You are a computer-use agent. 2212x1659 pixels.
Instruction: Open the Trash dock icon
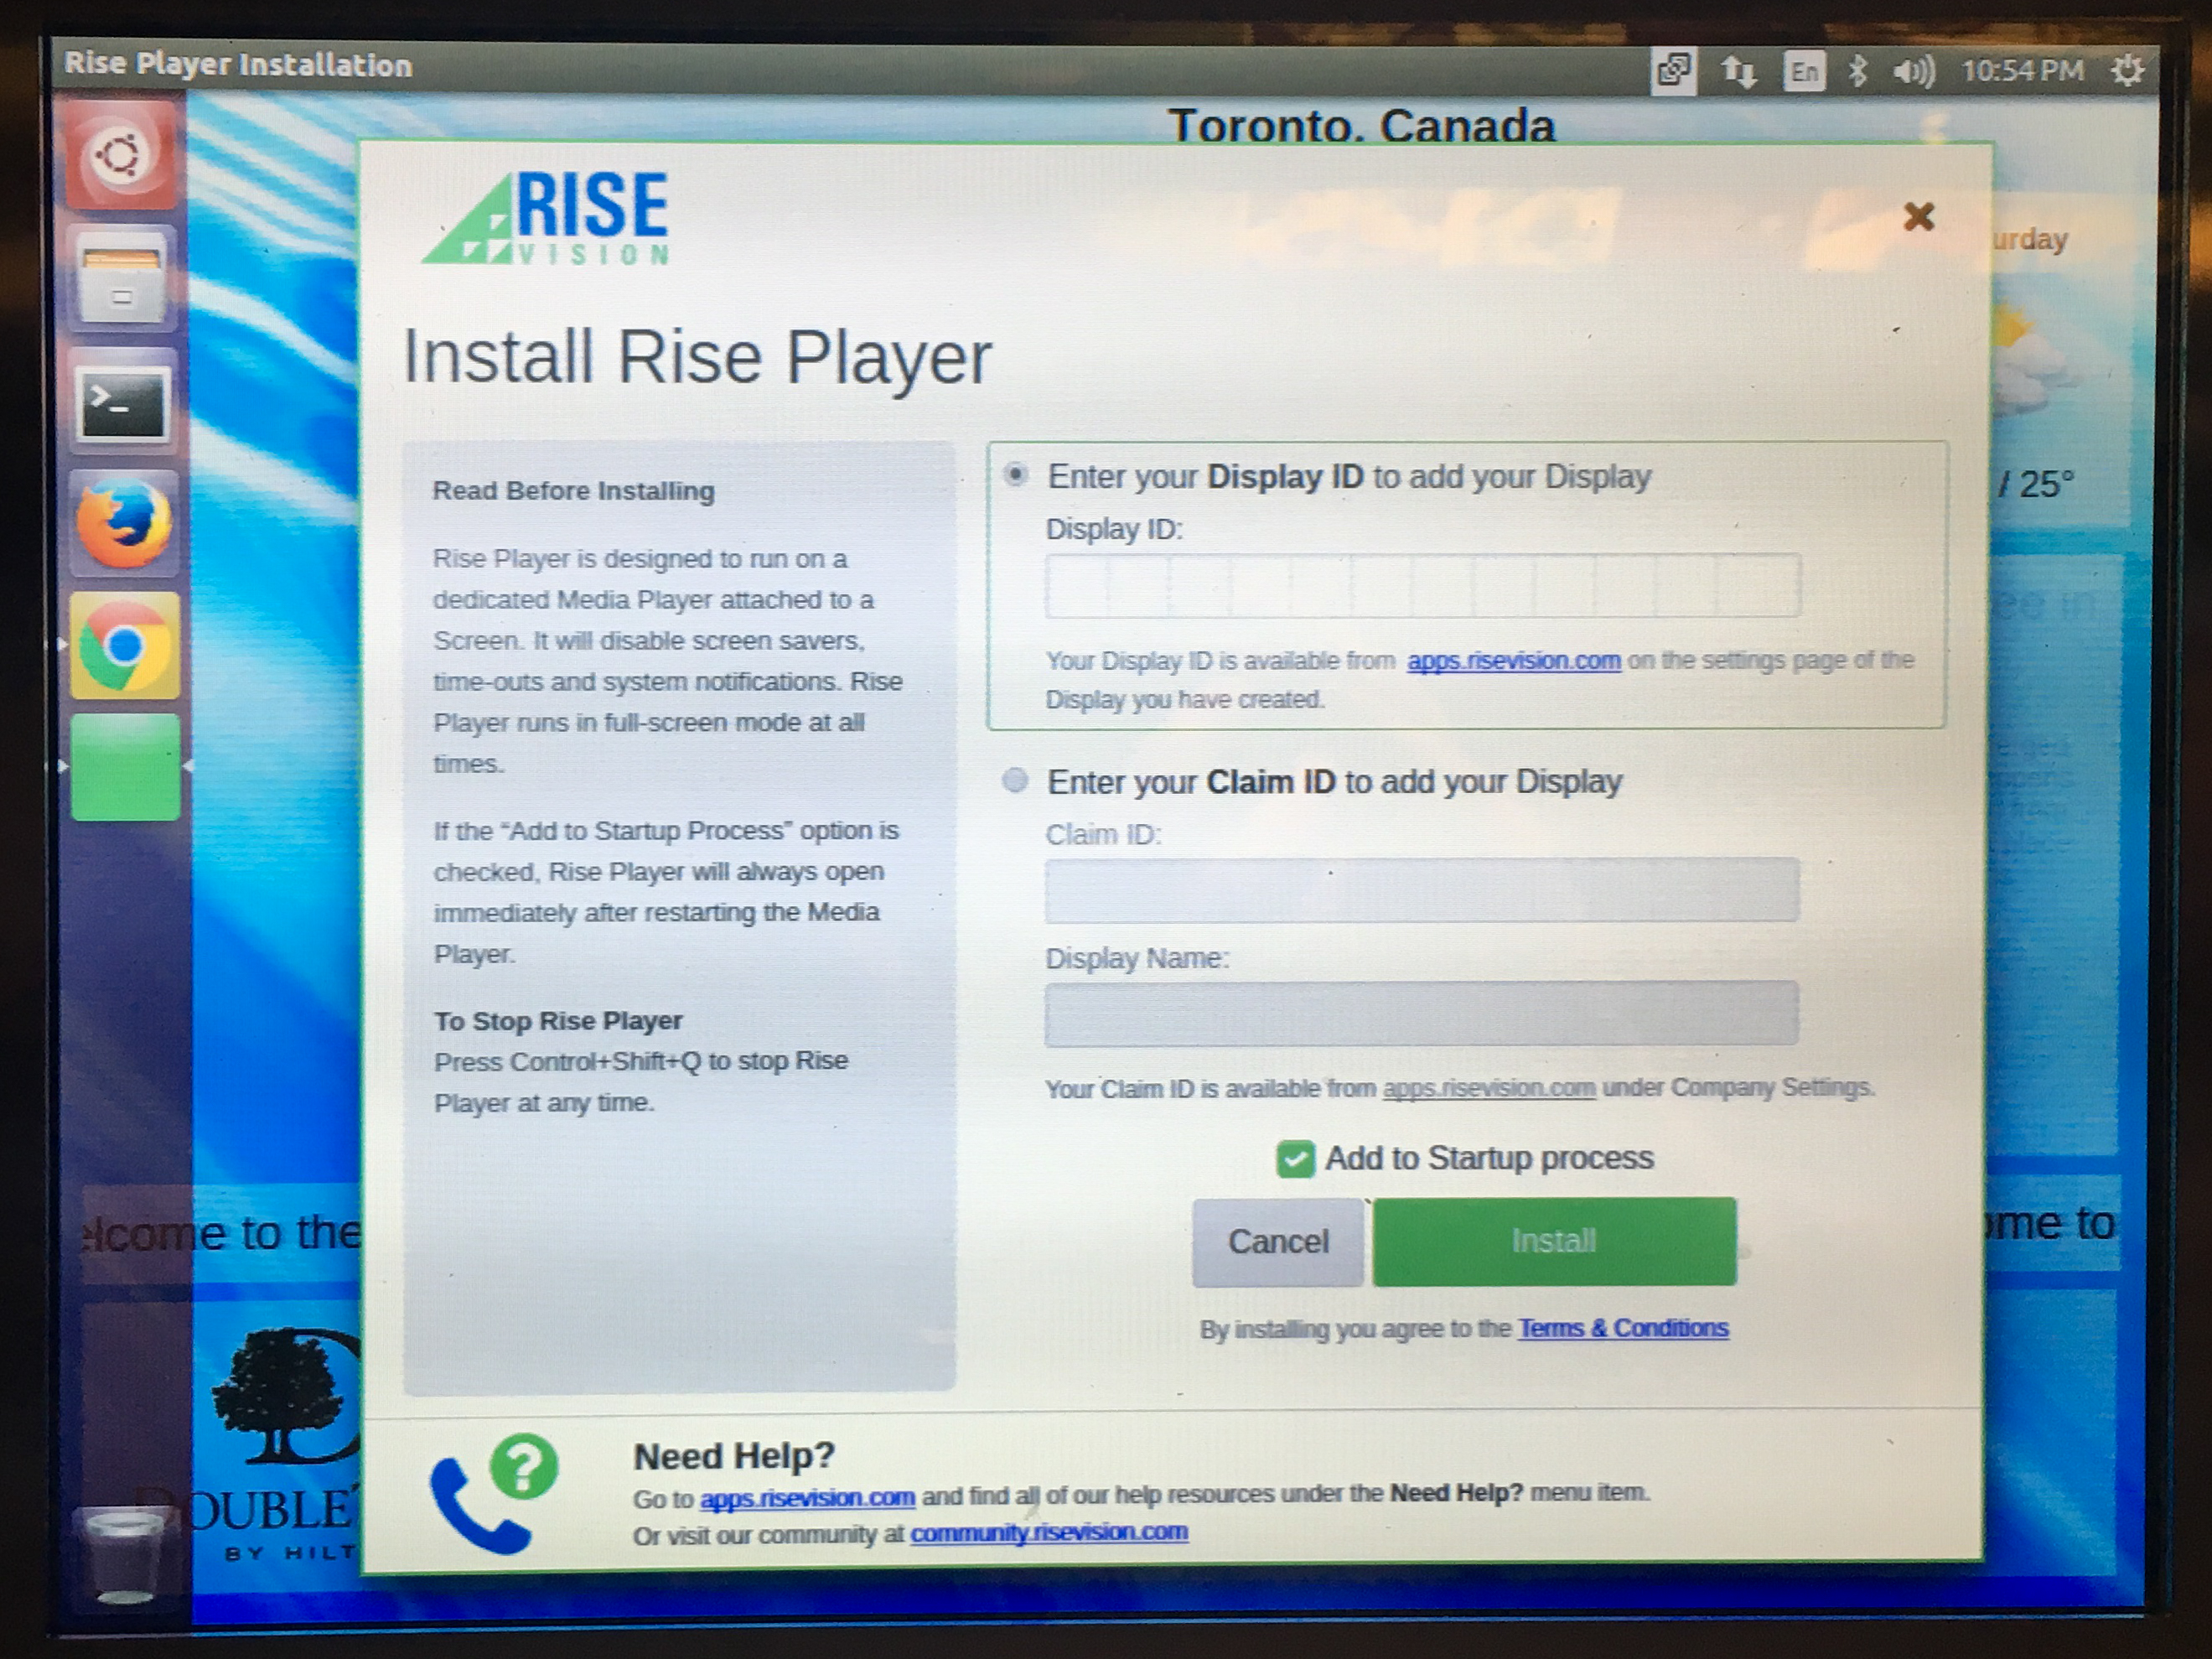pos(124,1557)
